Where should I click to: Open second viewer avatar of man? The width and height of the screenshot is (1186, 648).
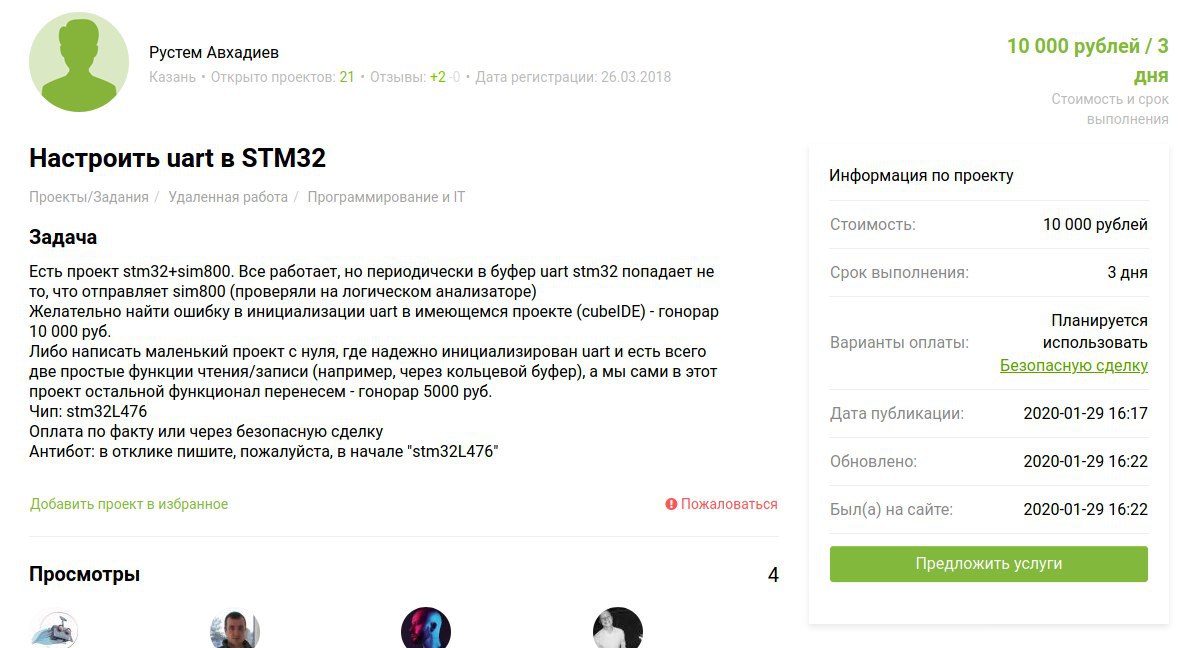(x=234, y=629)
